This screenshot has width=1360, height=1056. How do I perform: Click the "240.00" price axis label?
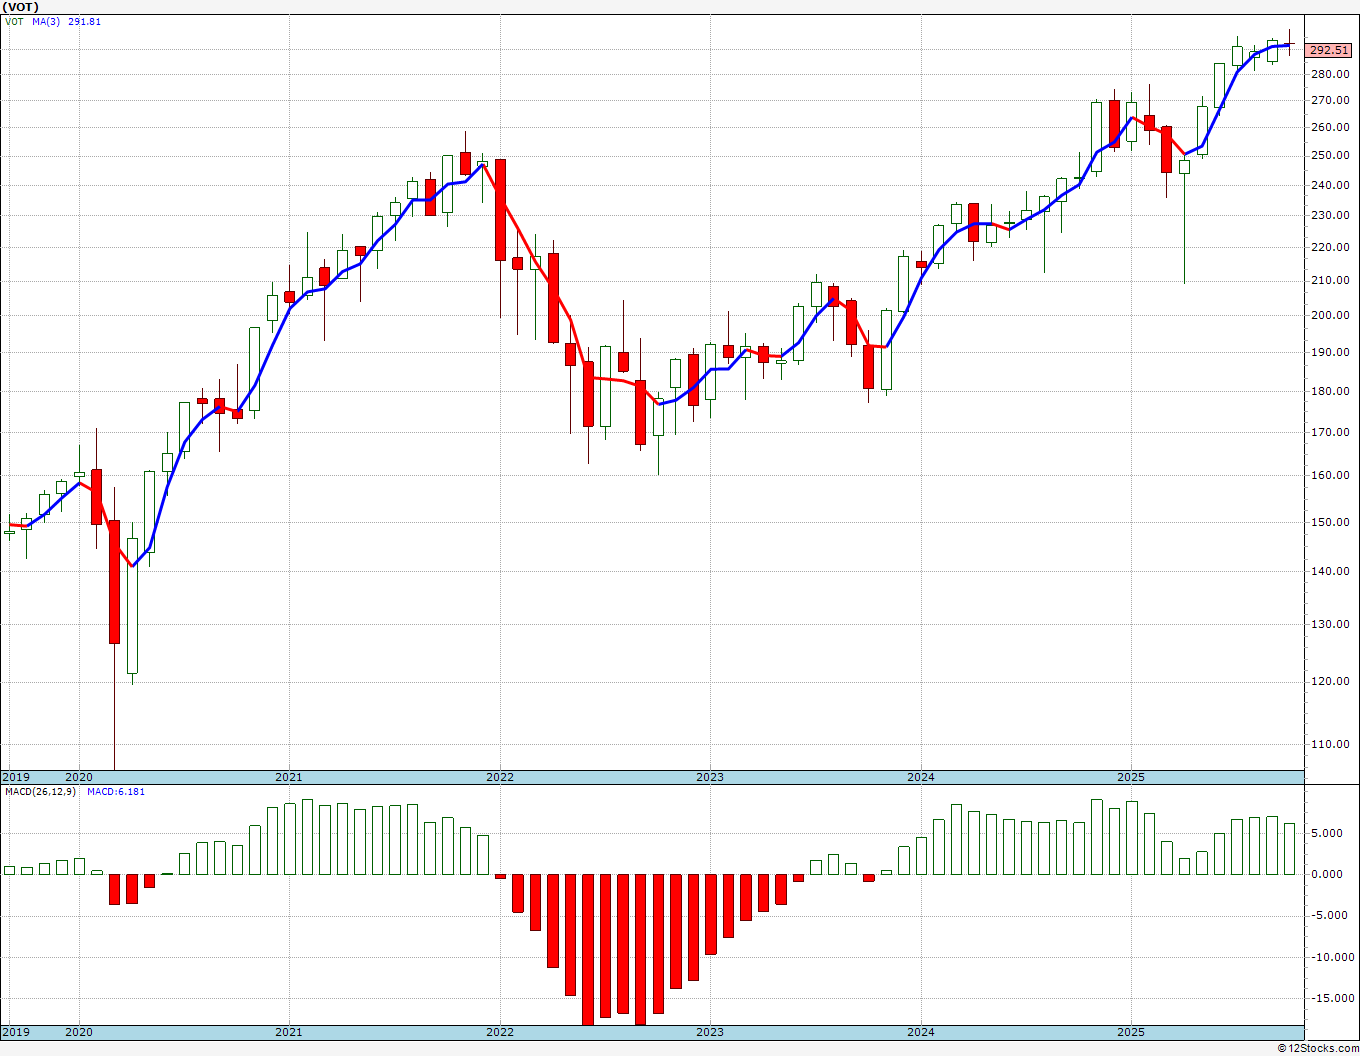pos(1329,186)
